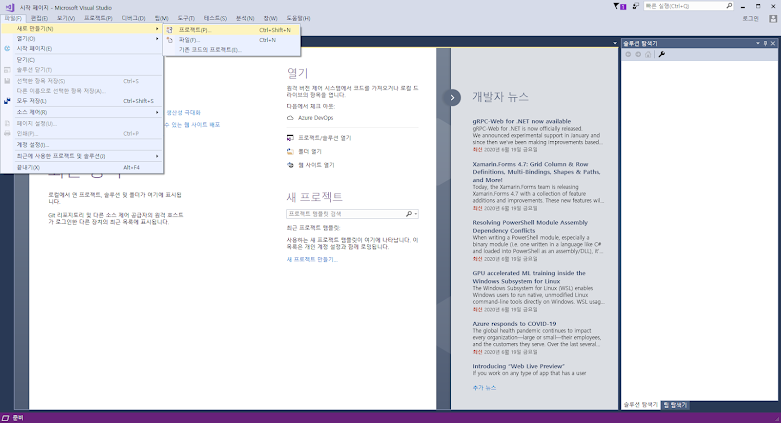
Task: Collapse the 개발자 뉴스 panel with arrow button
Action: pos(452,97)
